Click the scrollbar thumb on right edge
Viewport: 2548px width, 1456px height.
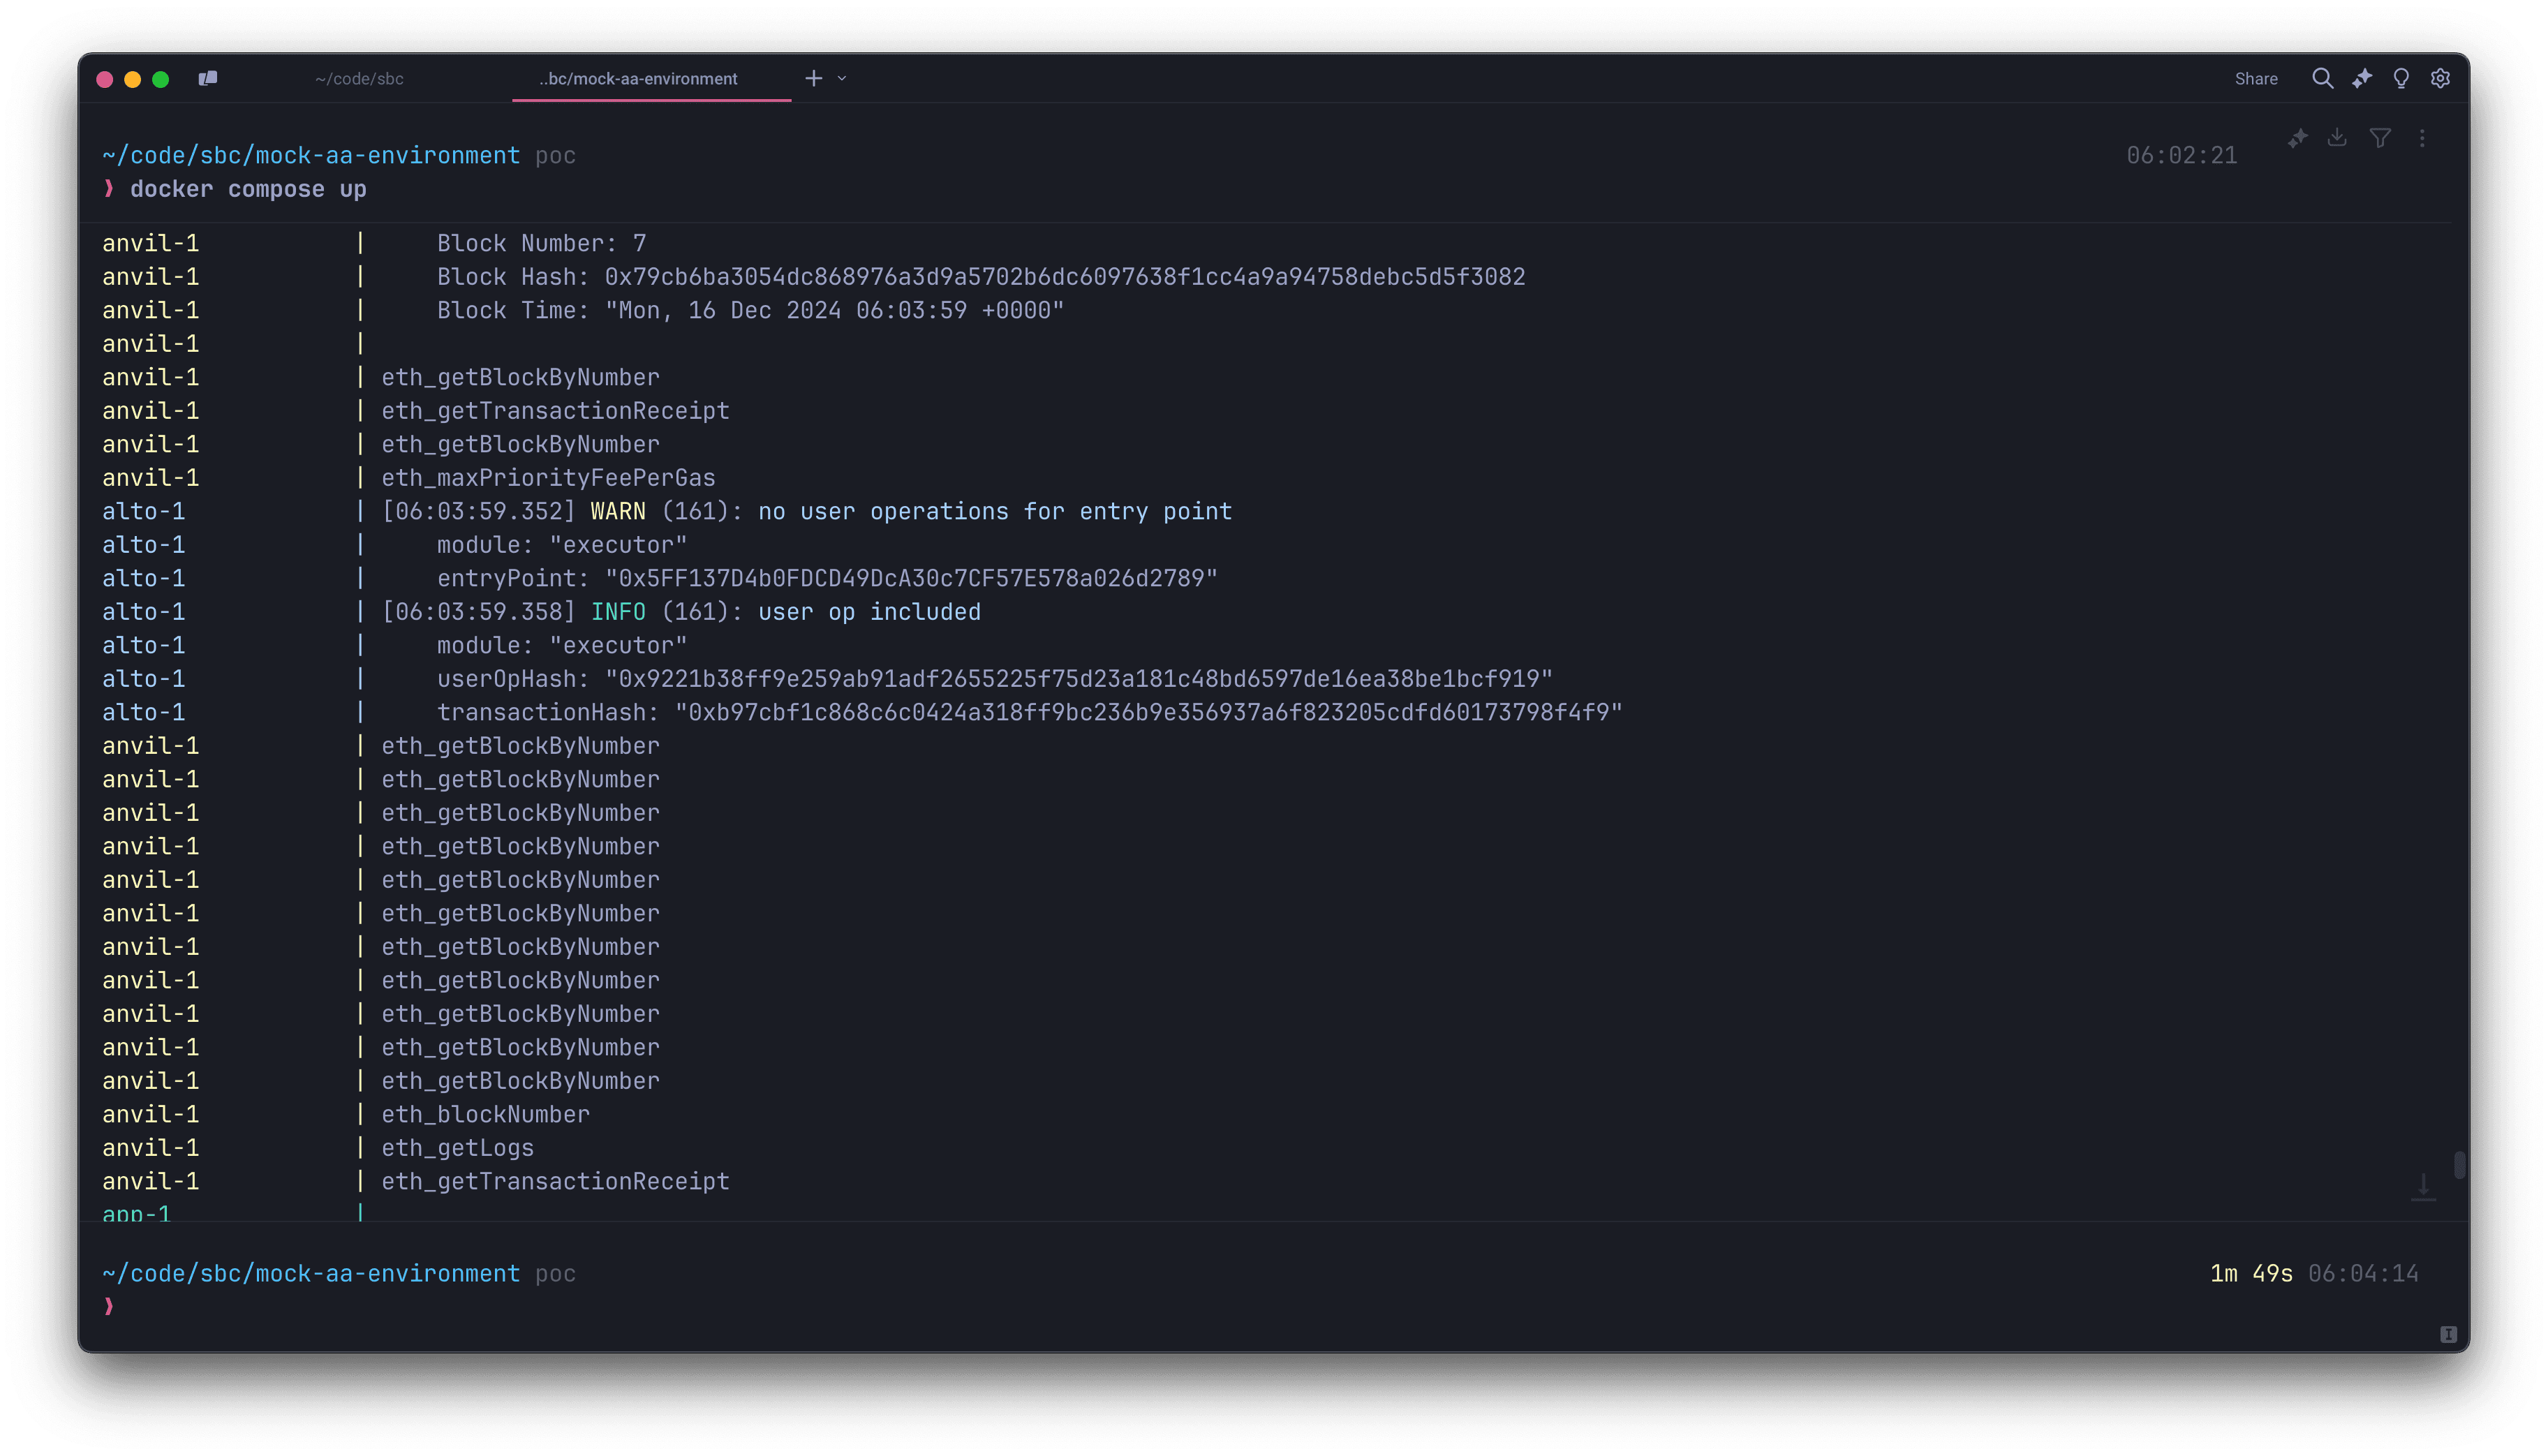[x=2459, y=1165]
